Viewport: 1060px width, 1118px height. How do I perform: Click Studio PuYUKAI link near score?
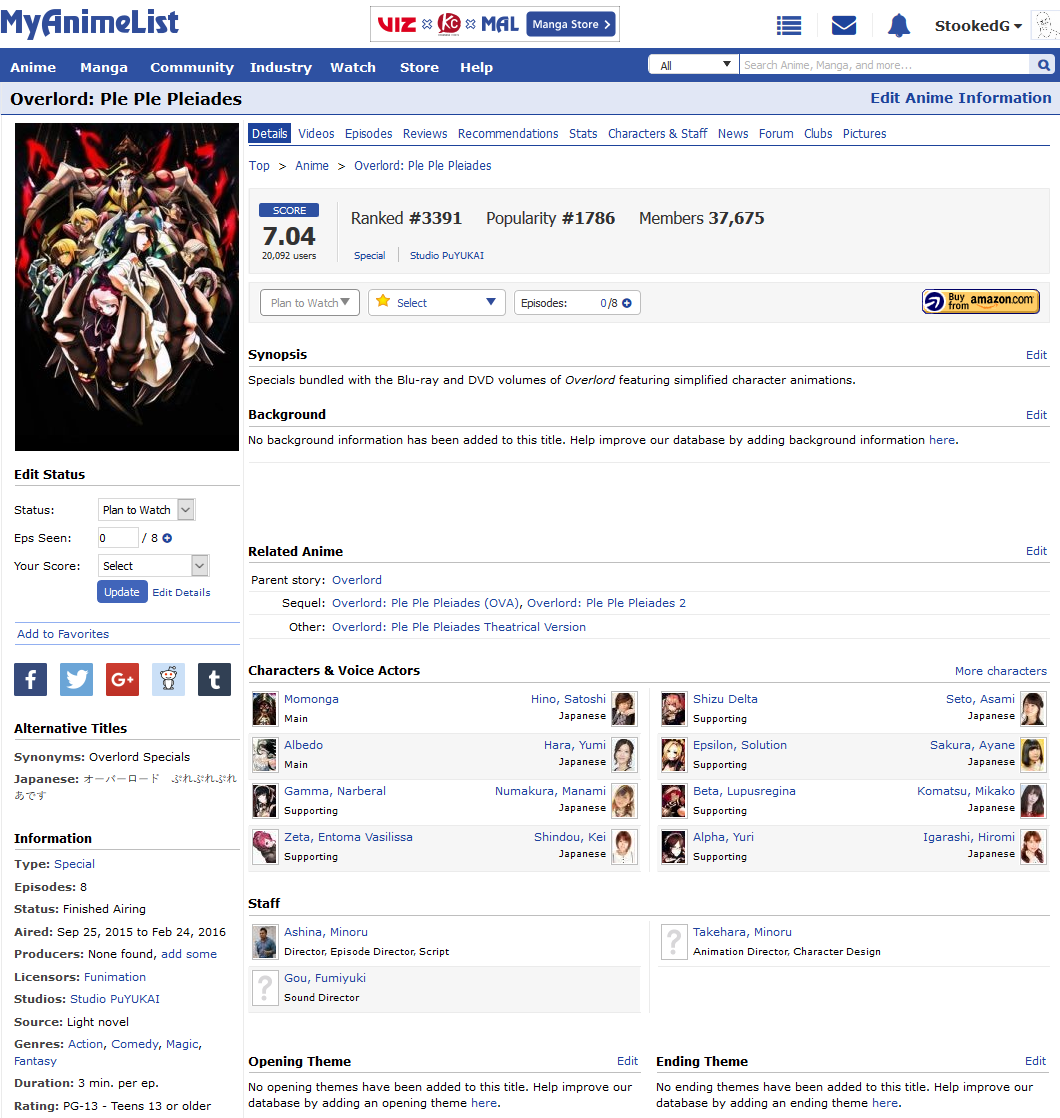coord(447,255)
